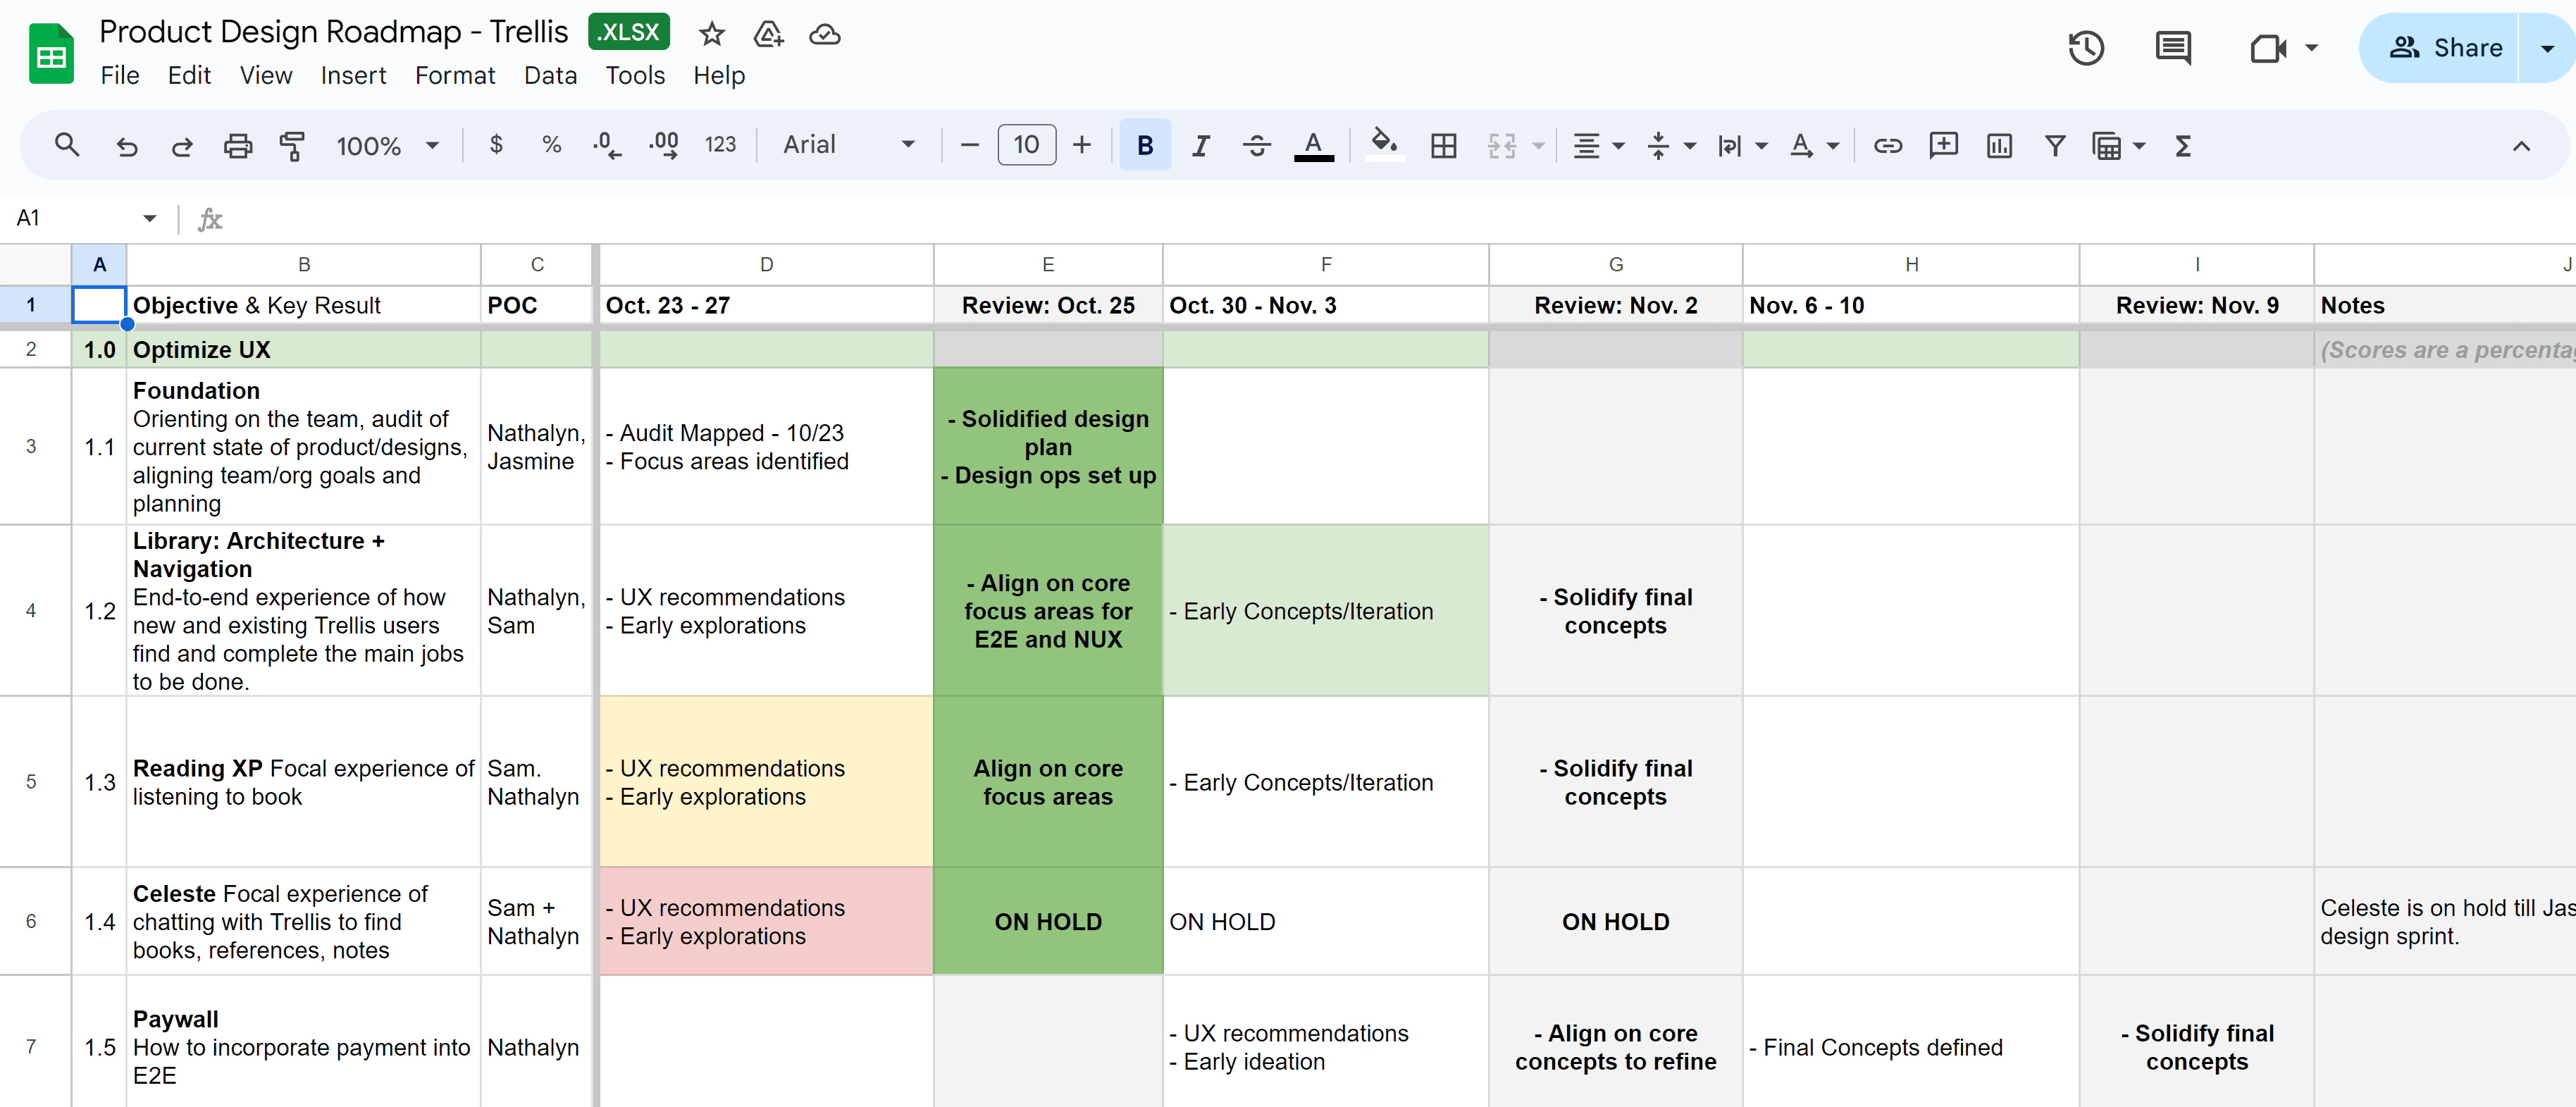Open functions sigma icon

point(2183,146)
